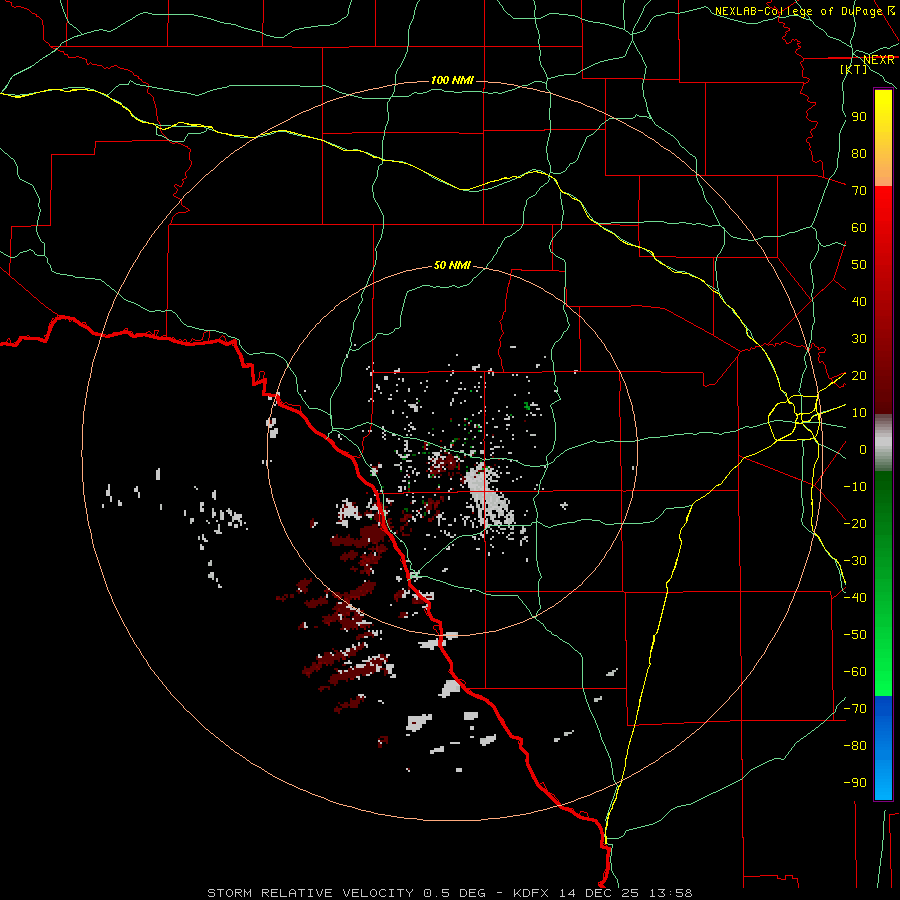
Task: Click the -90 value on the velocity scale
Action: pos(855,783)
